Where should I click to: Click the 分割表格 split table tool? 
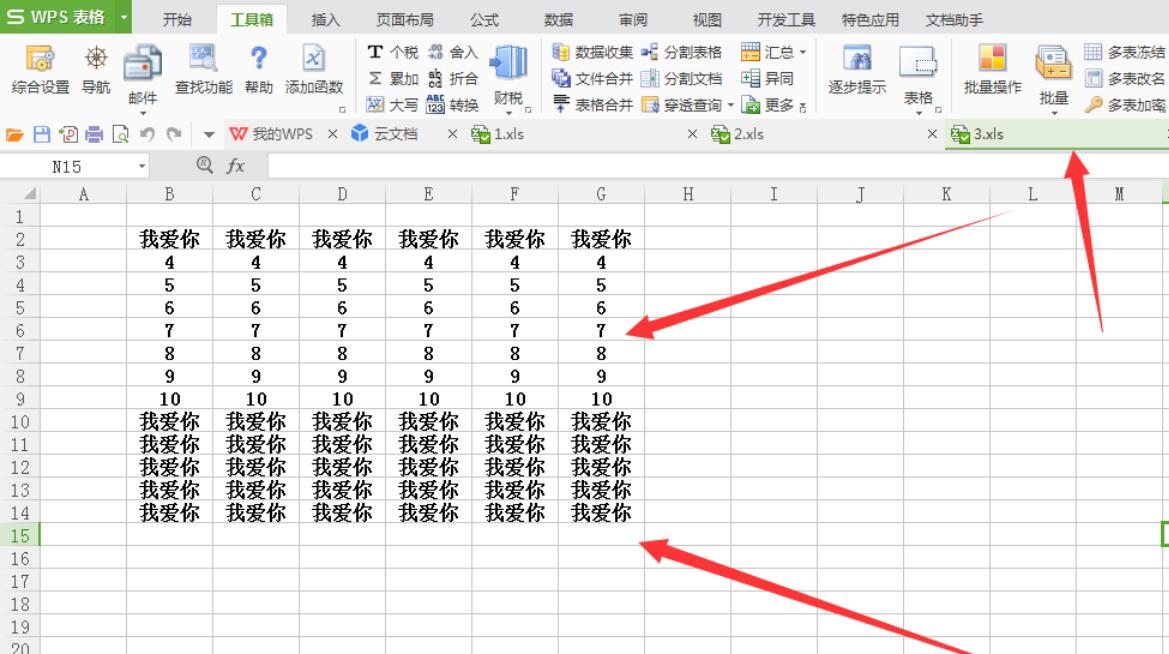pos(681,52)
